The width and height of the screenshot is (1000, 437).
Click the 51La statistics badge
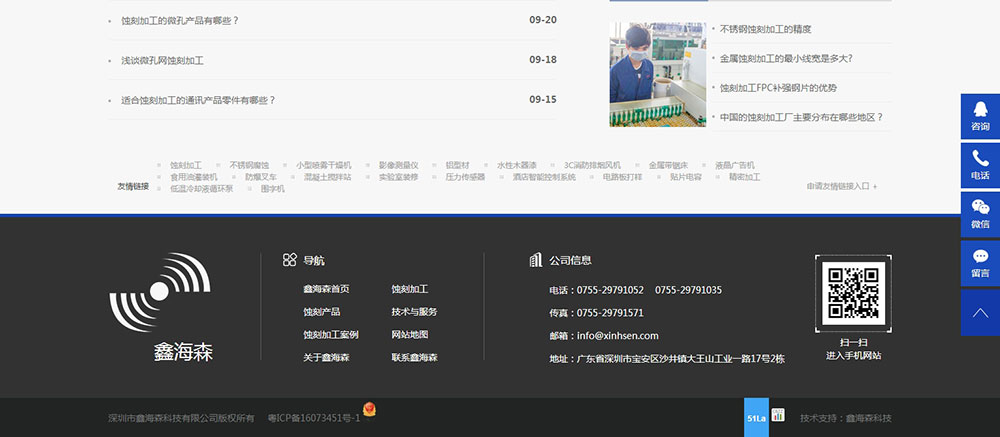click(x=756, y=417)
